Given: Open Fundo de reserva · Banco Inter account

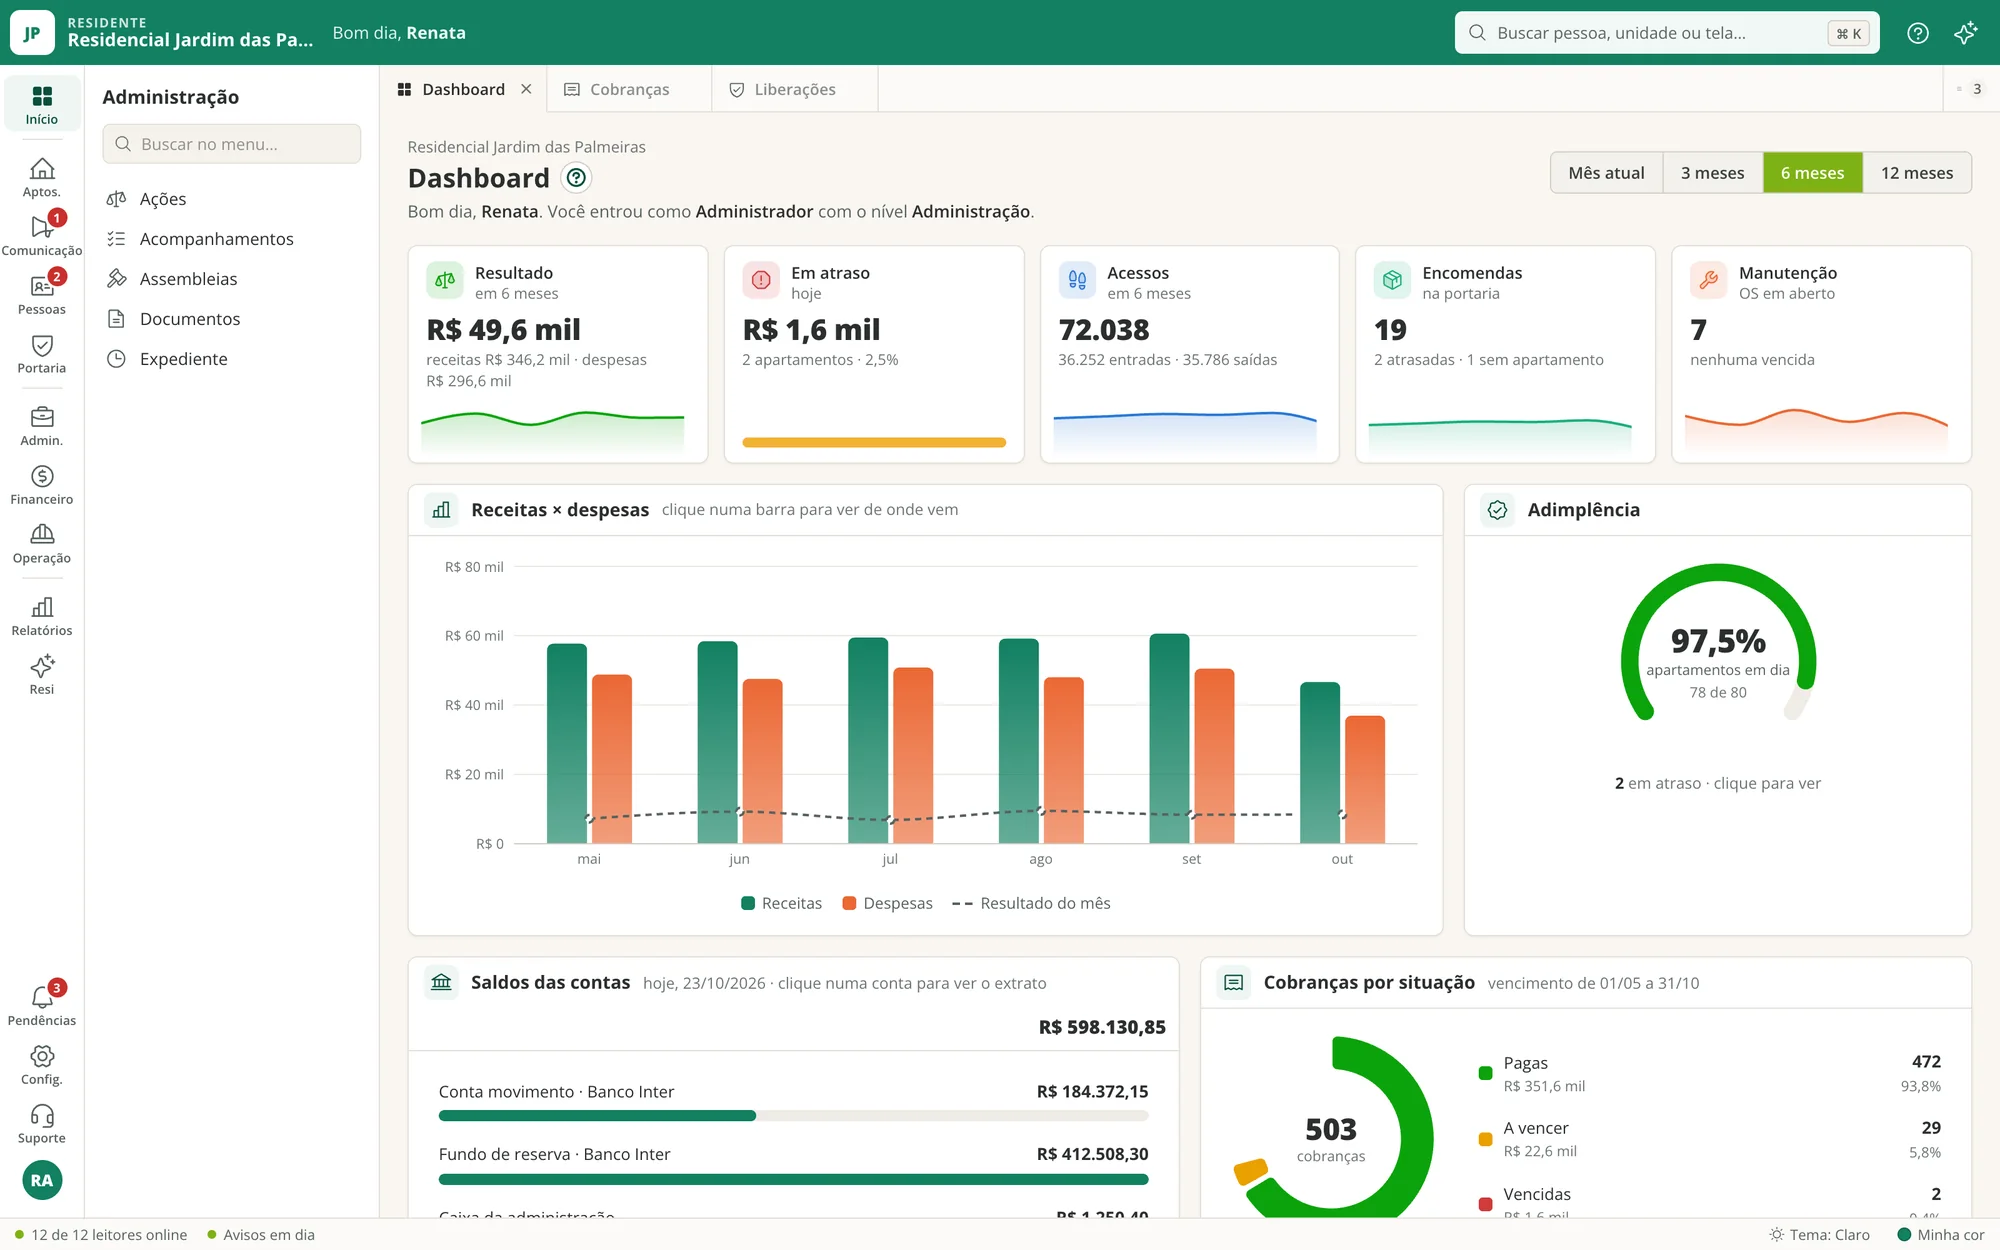Looking at the screenshot, I should click(793, 1165).
